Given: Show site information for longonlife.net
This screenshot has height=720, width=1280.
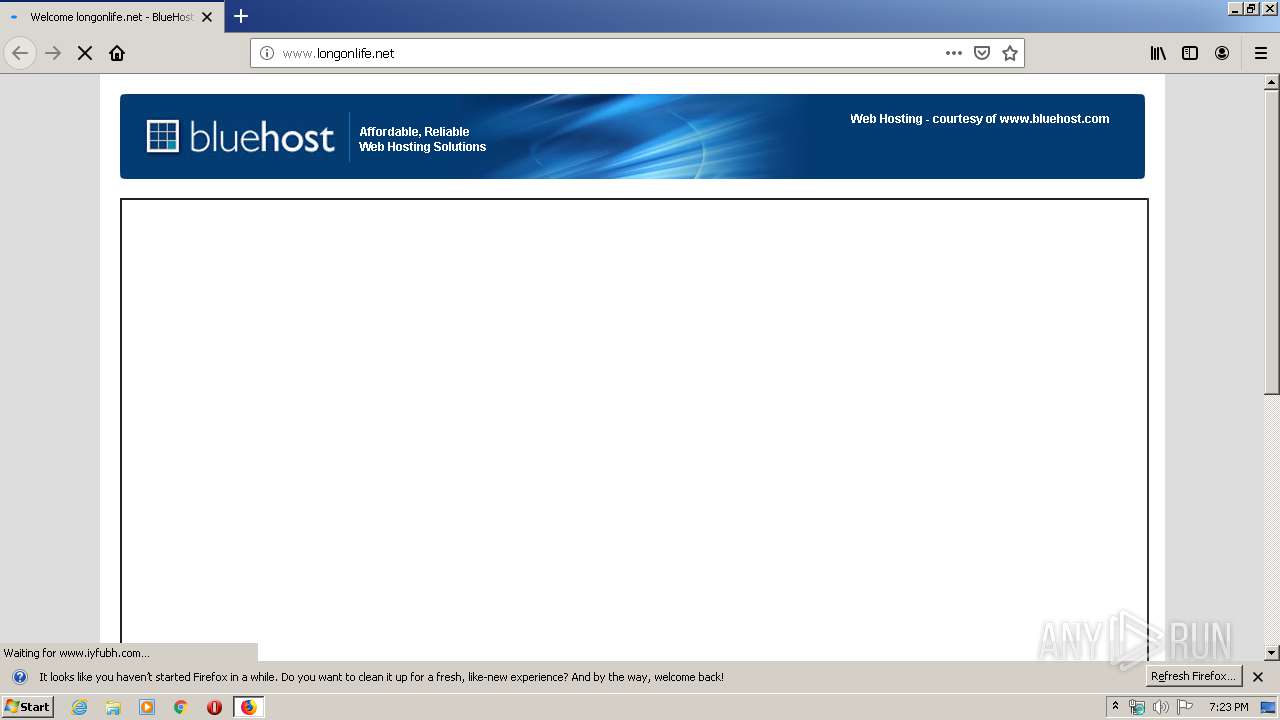Looking at the screenshot, I should 266,53.
